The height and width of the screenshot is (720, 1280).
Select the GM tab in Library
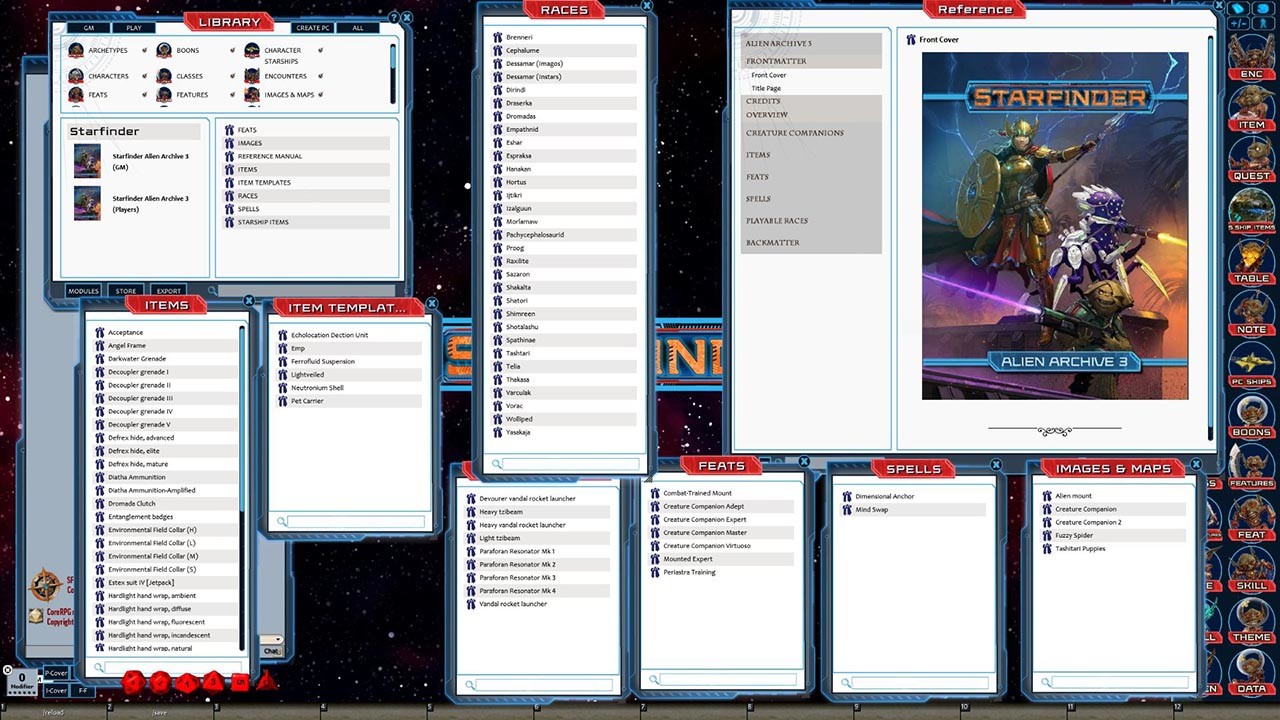point(89,28)
